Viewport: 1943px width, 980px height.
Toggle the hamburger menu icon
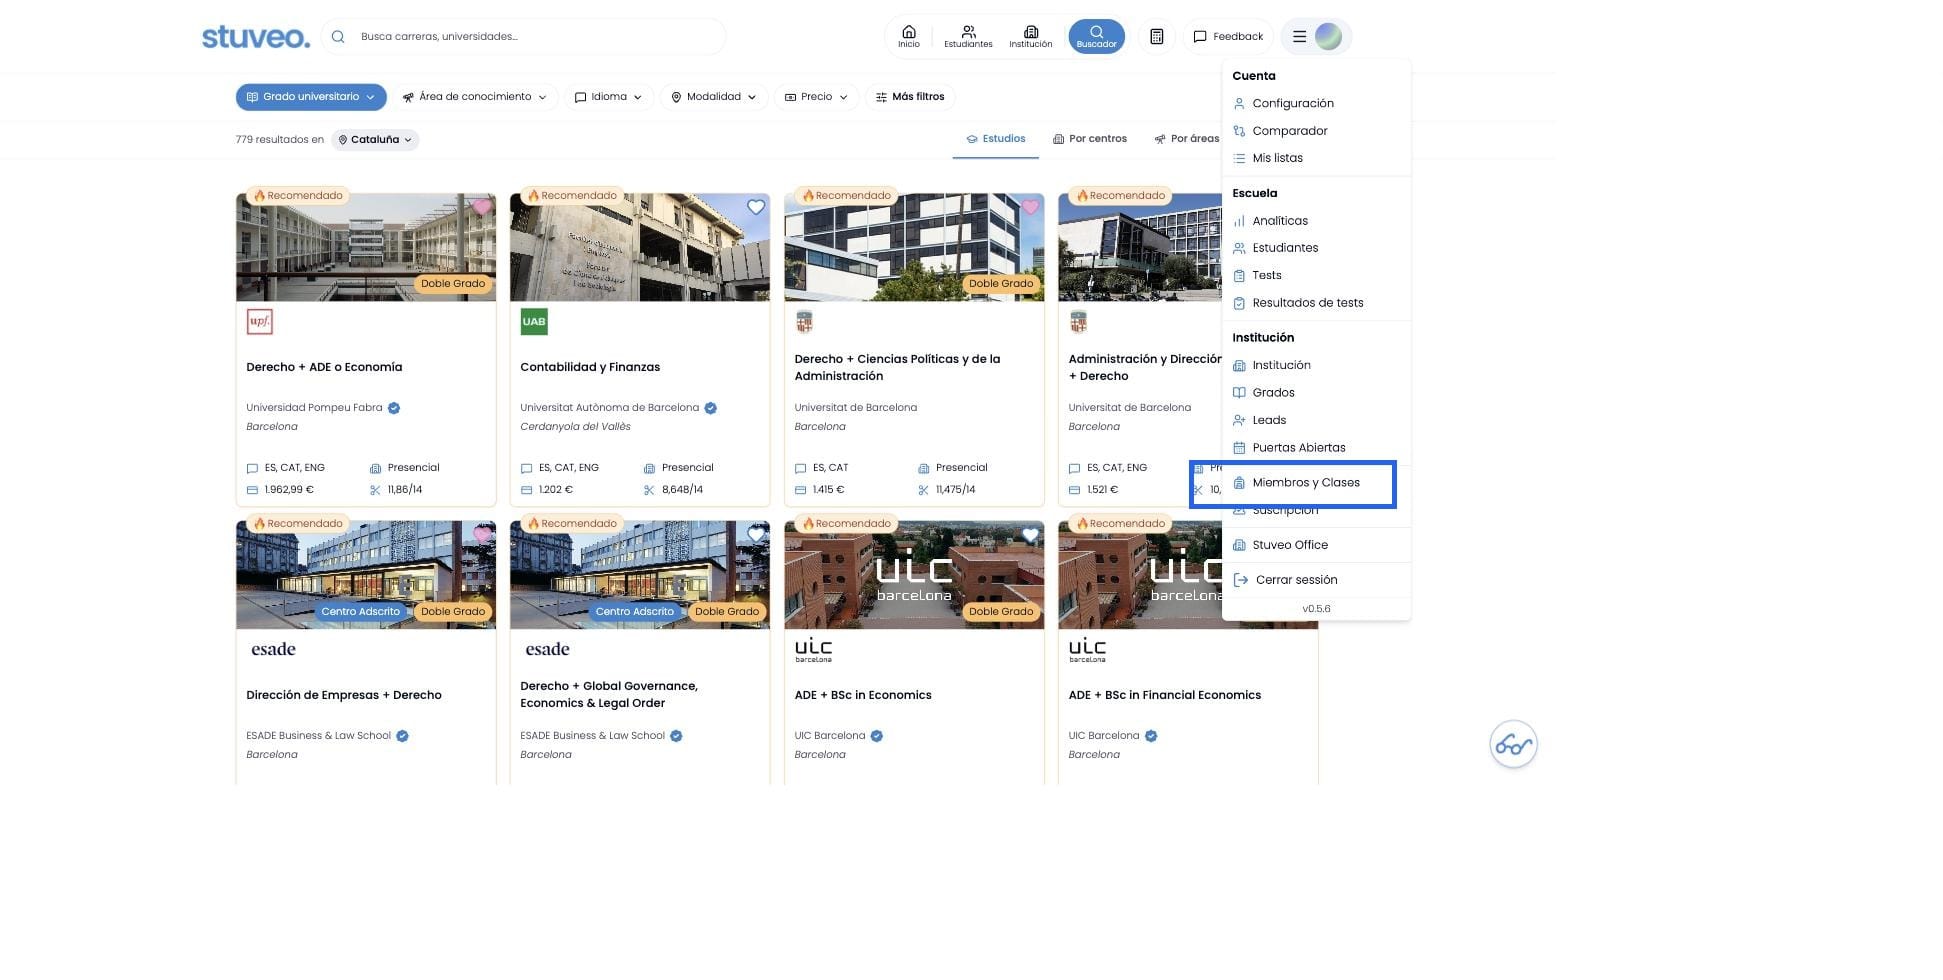tap(1299, 37)
